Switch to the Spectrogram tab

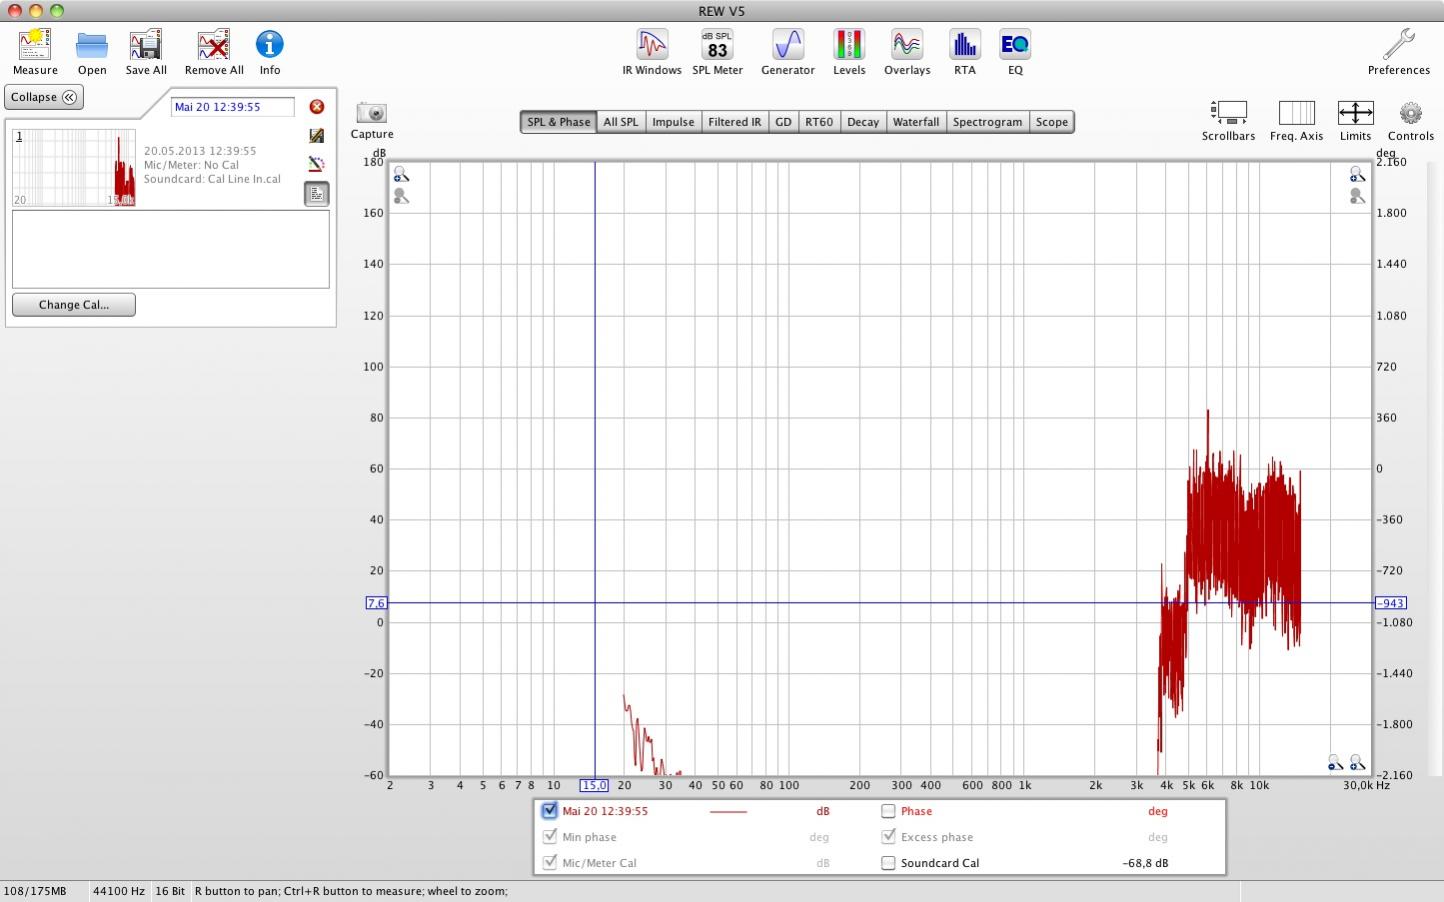coord(987,122)
